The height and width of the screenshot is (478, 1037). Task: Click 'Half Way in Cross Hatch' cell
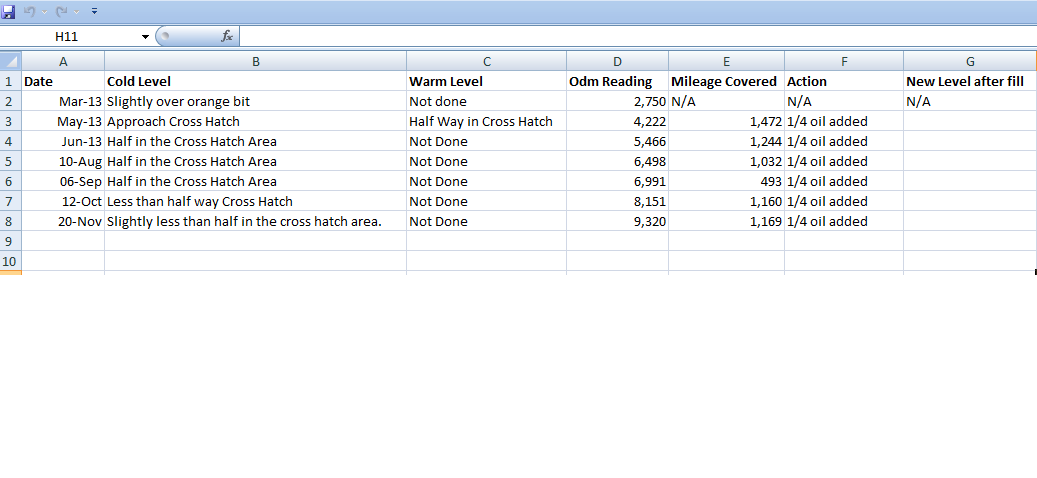pos(487,121)
